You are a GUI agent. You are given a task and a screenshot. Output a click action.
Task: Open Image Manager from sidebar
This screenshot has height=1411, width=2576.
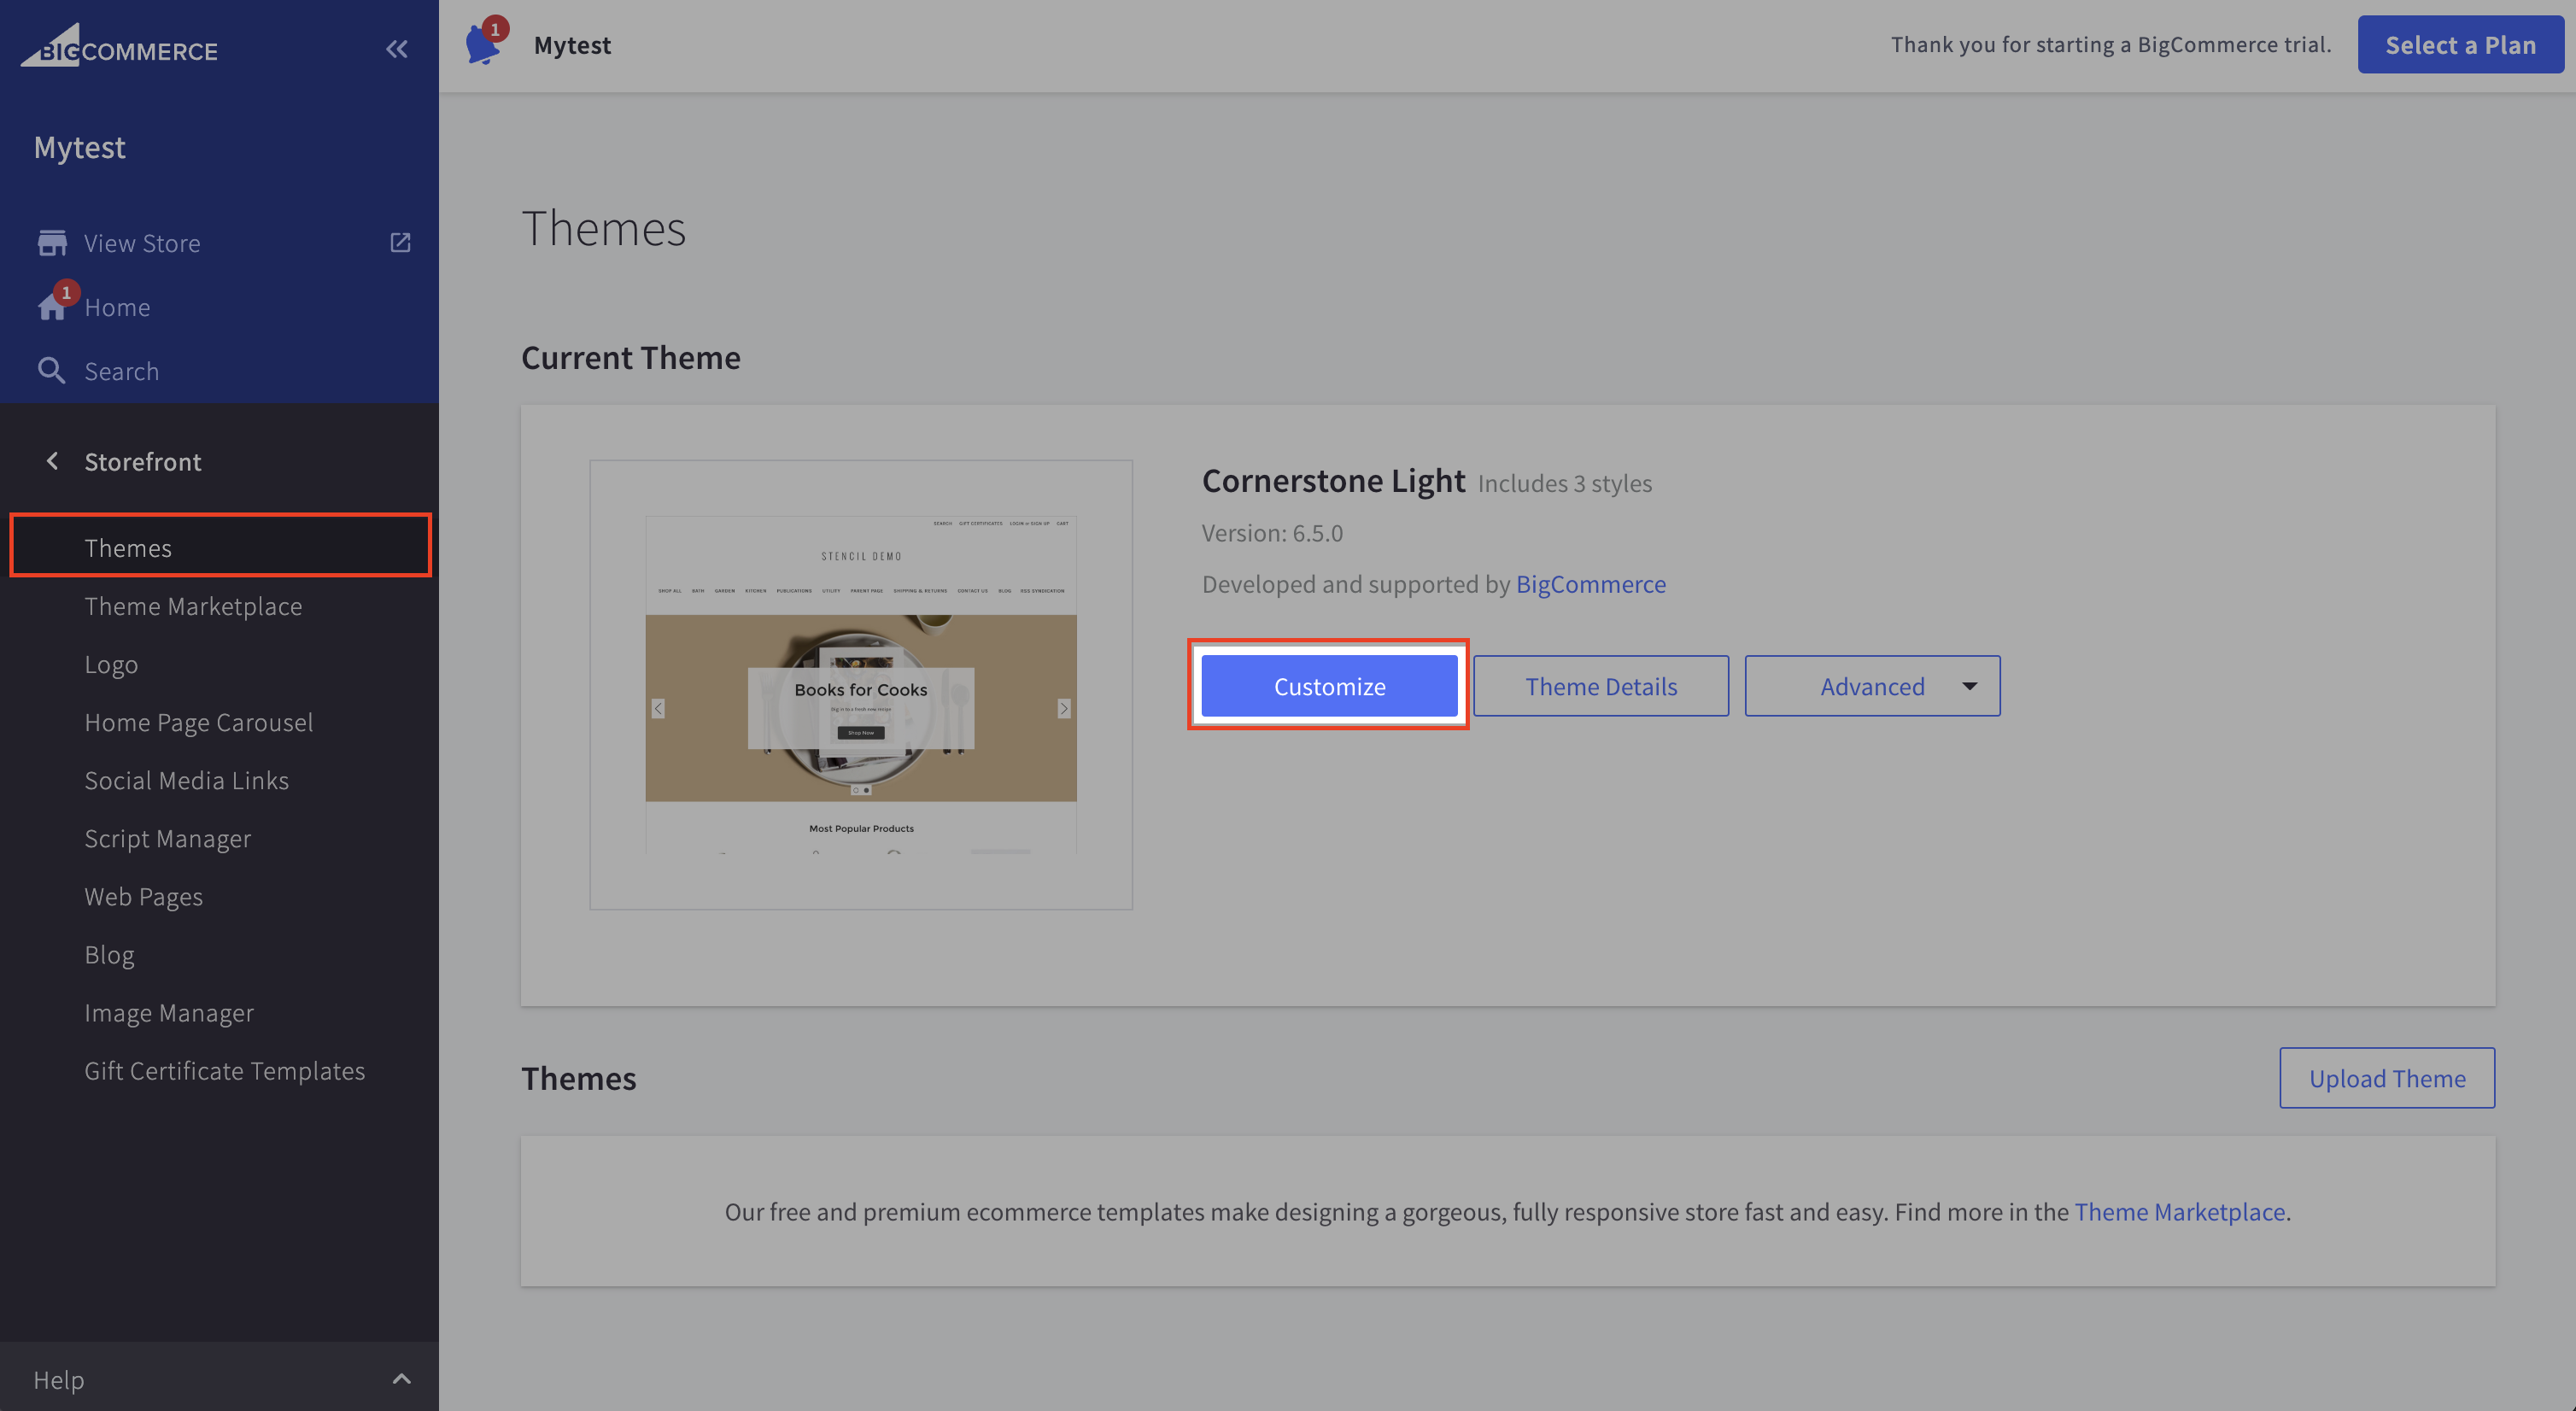pos(169,1012)
